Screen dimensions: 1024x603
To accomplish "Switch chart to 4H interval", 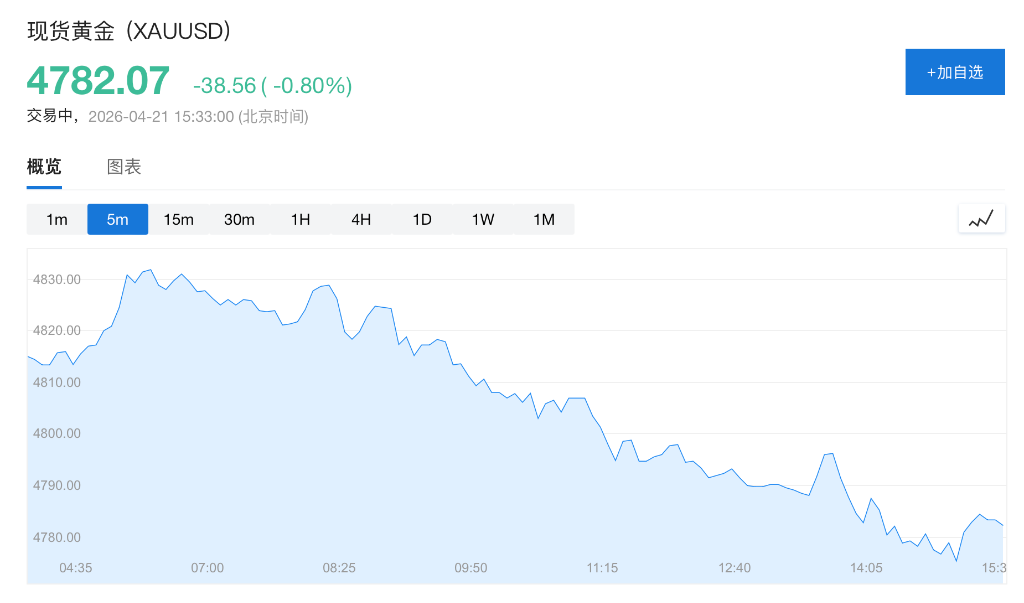I will (361, 219).
